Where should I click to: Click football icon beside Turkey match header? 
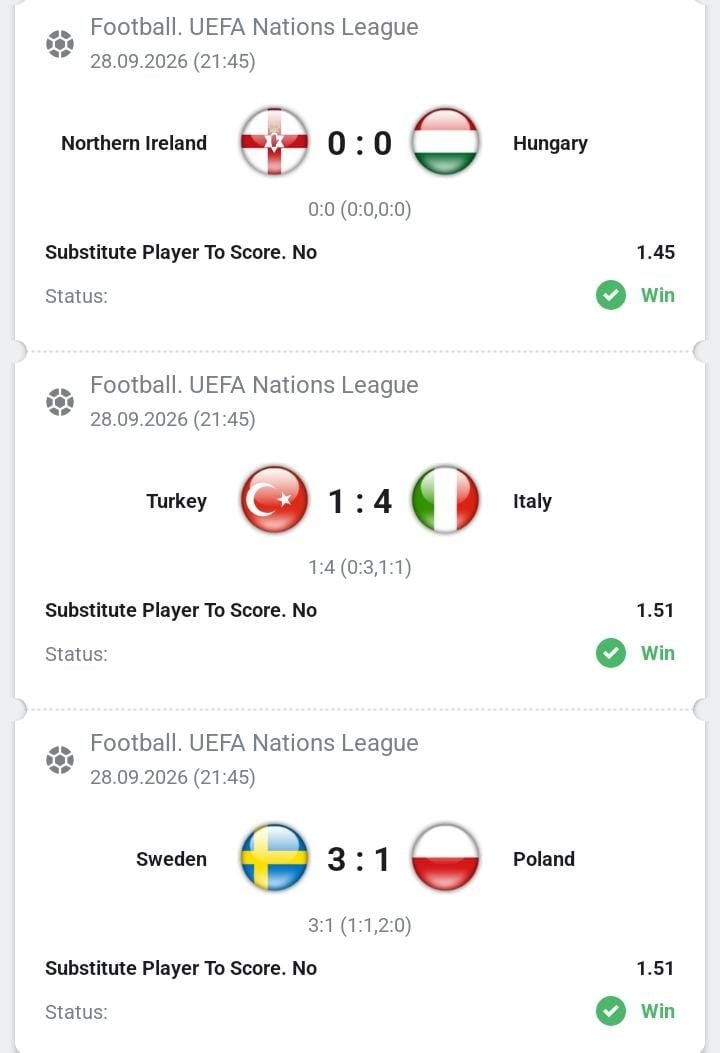pos(60,402)
